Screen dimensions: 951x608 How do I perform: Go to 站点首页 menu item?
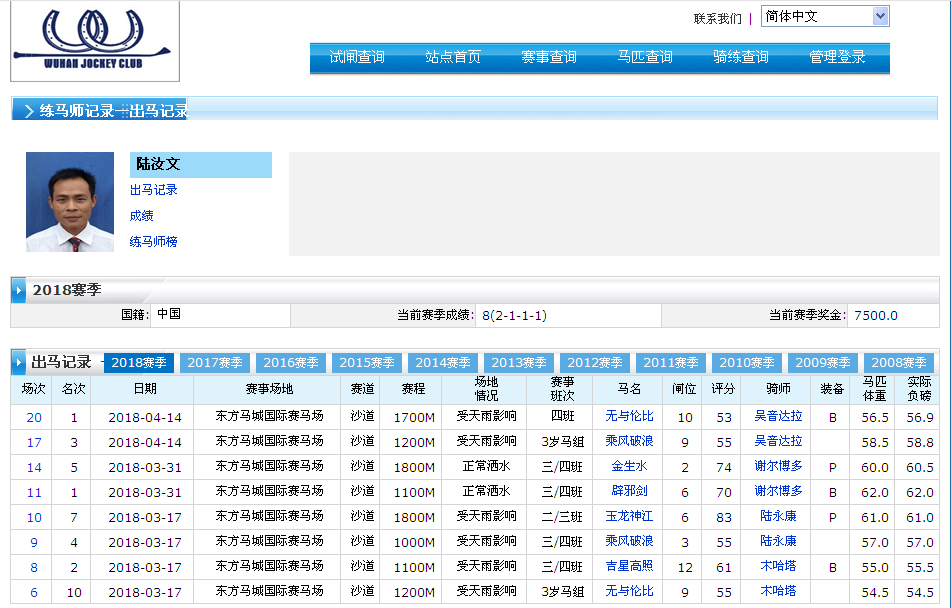(453, 58)
